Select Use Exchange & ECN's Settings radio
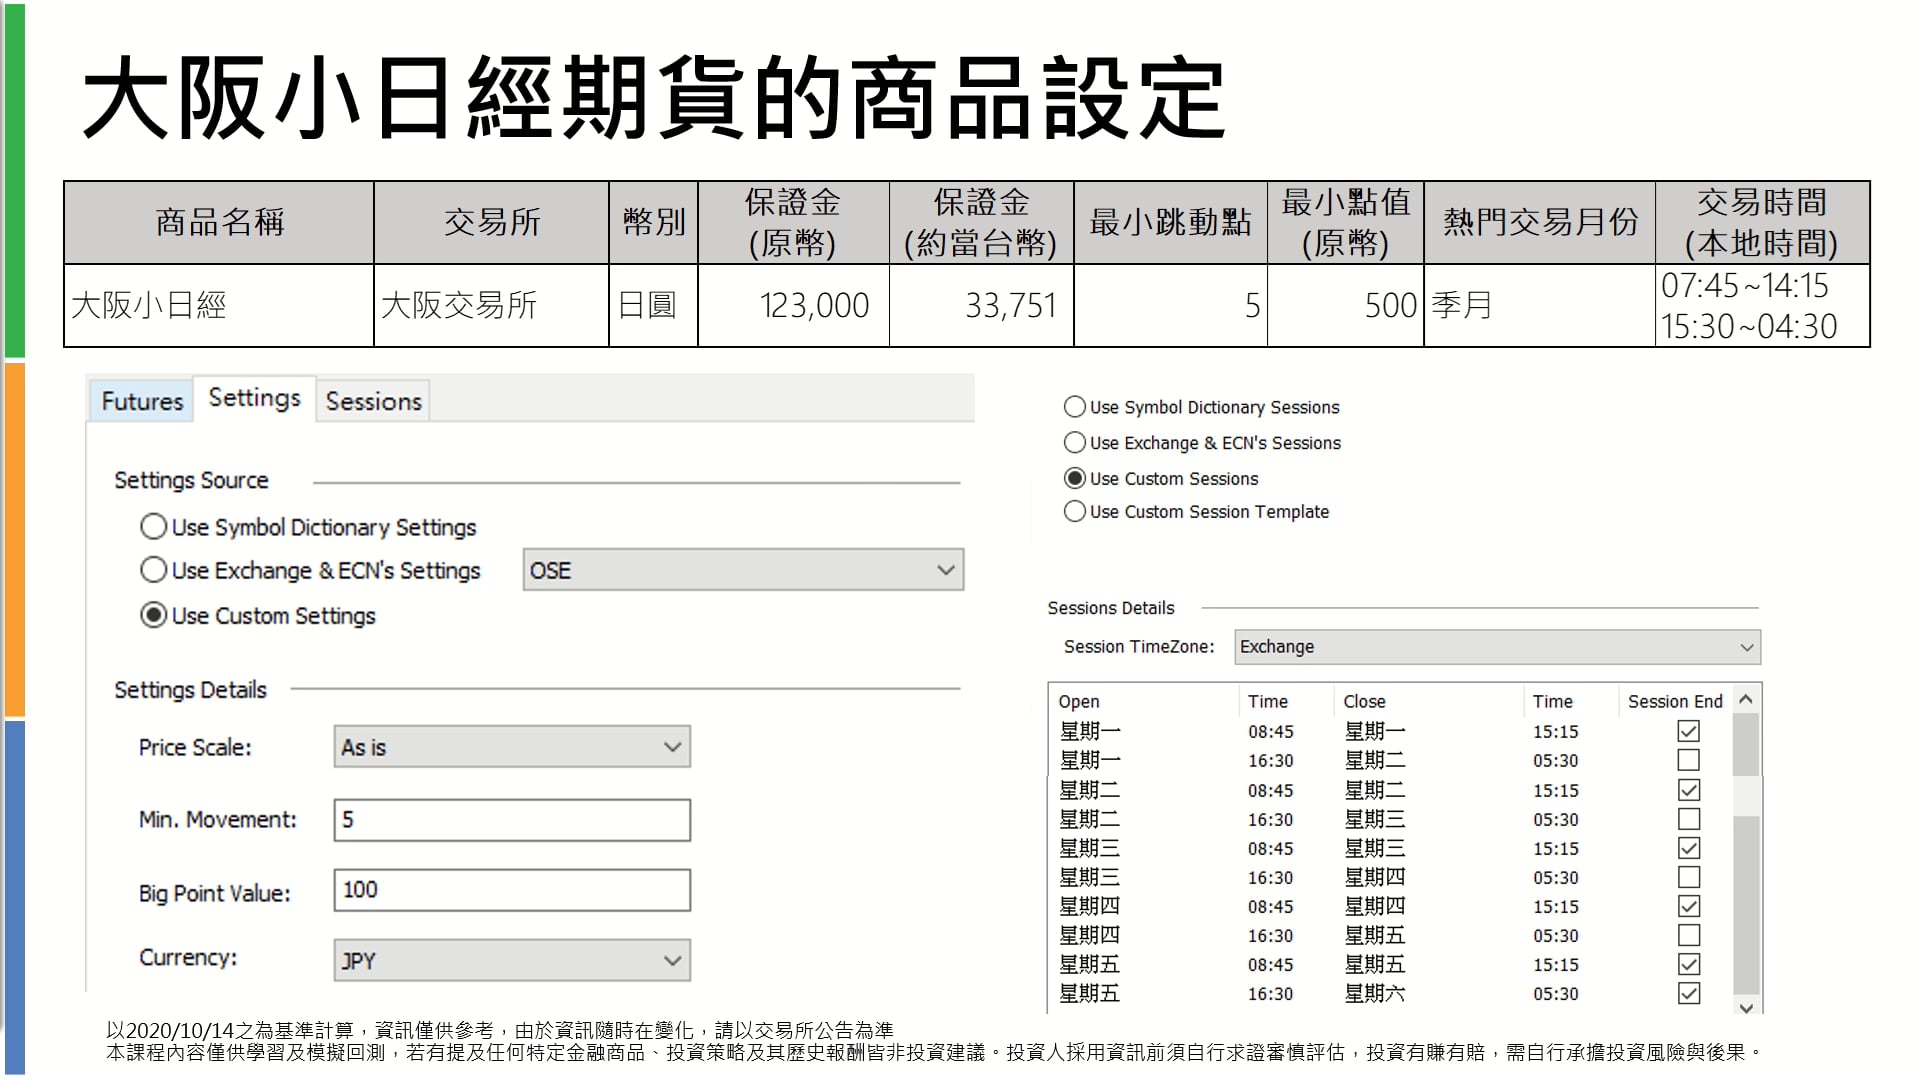 point(153,570)
